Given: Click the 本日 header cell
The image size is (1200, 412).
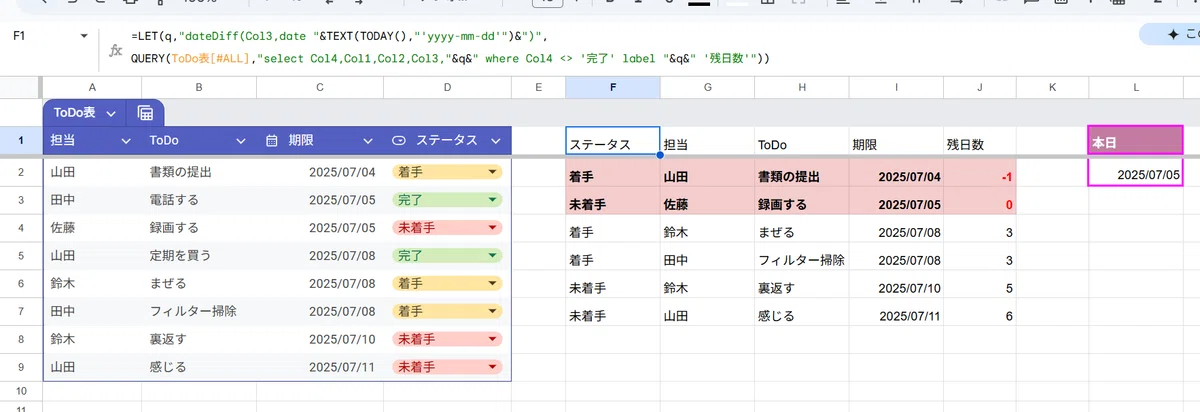Looking at the screenshot, I should point(1136,141).
